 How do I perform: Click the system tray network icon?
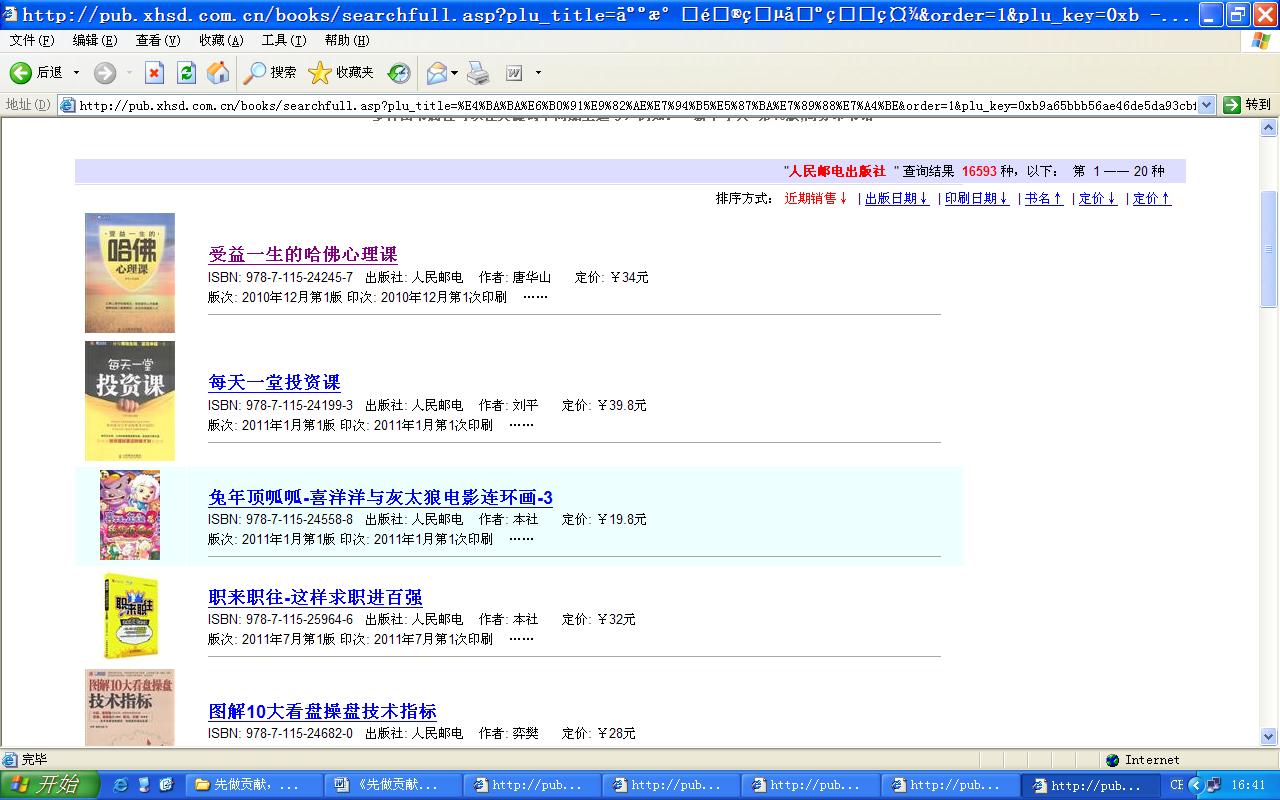[1214, 786]
